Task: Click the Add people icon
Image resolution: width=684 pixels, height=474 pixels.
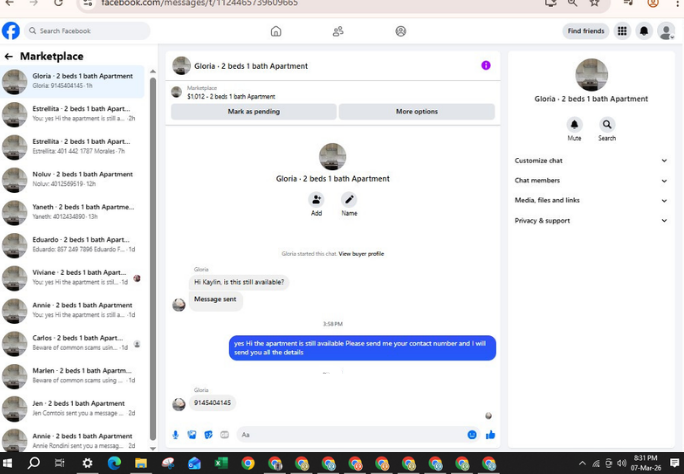Action: pos(316,200)
